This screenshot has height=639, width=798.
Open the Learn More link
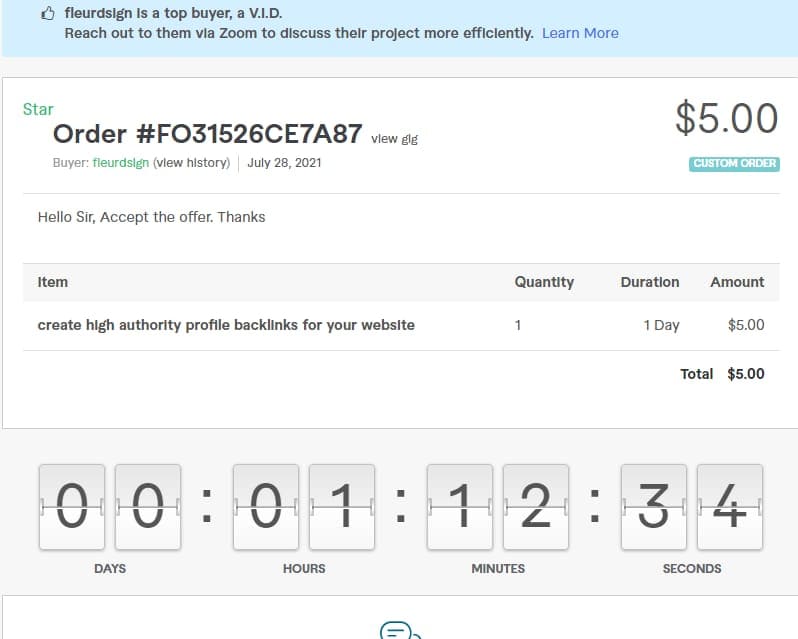tap(580, 33)
